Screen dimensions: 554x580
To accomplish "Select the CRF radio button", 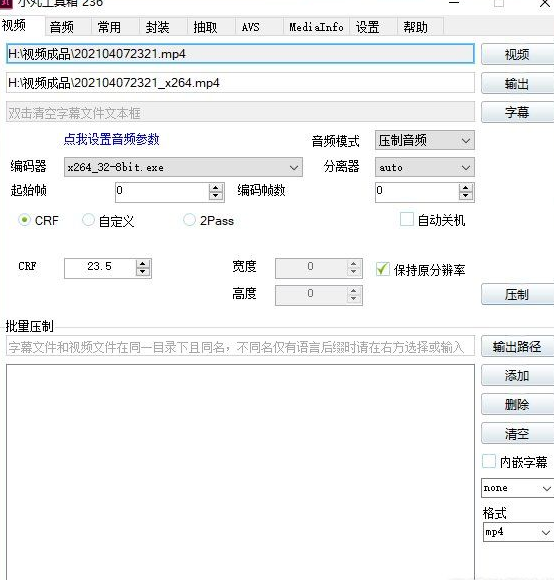I will [24, 220].
